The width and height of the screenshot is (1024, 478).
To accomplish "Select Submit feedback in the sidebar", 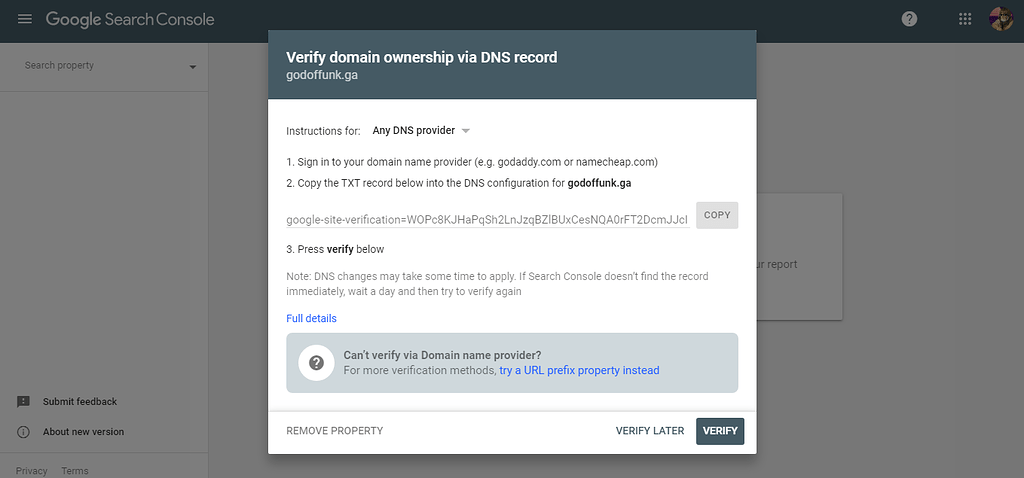I will point(80,402).
